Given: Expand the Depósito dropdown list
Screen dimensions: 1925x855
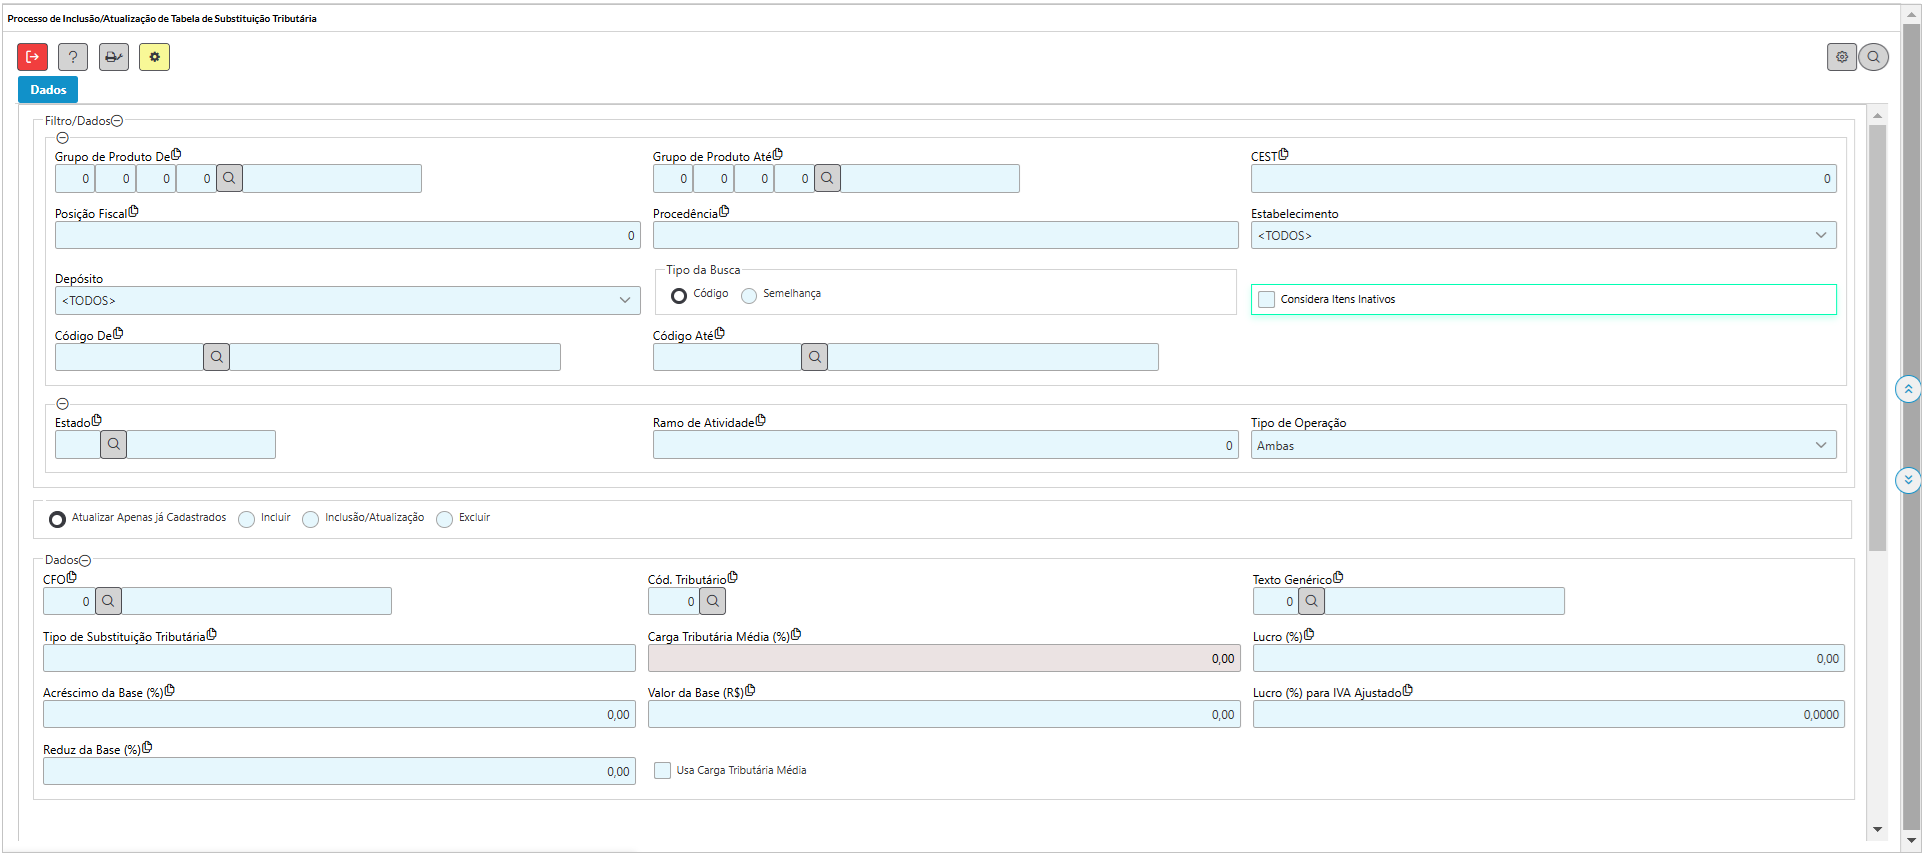Looking at the screenshot, I should 347,300.
